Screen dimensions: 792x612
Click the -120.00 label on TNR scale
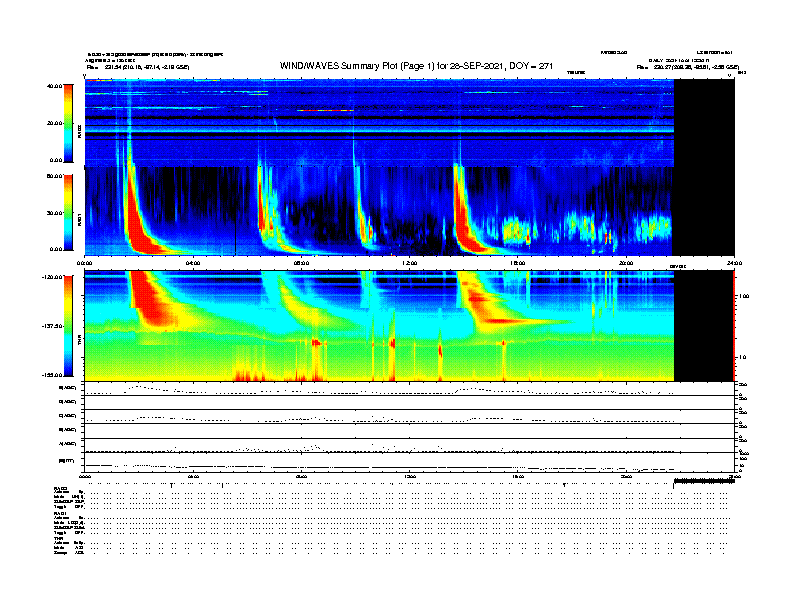52,277
